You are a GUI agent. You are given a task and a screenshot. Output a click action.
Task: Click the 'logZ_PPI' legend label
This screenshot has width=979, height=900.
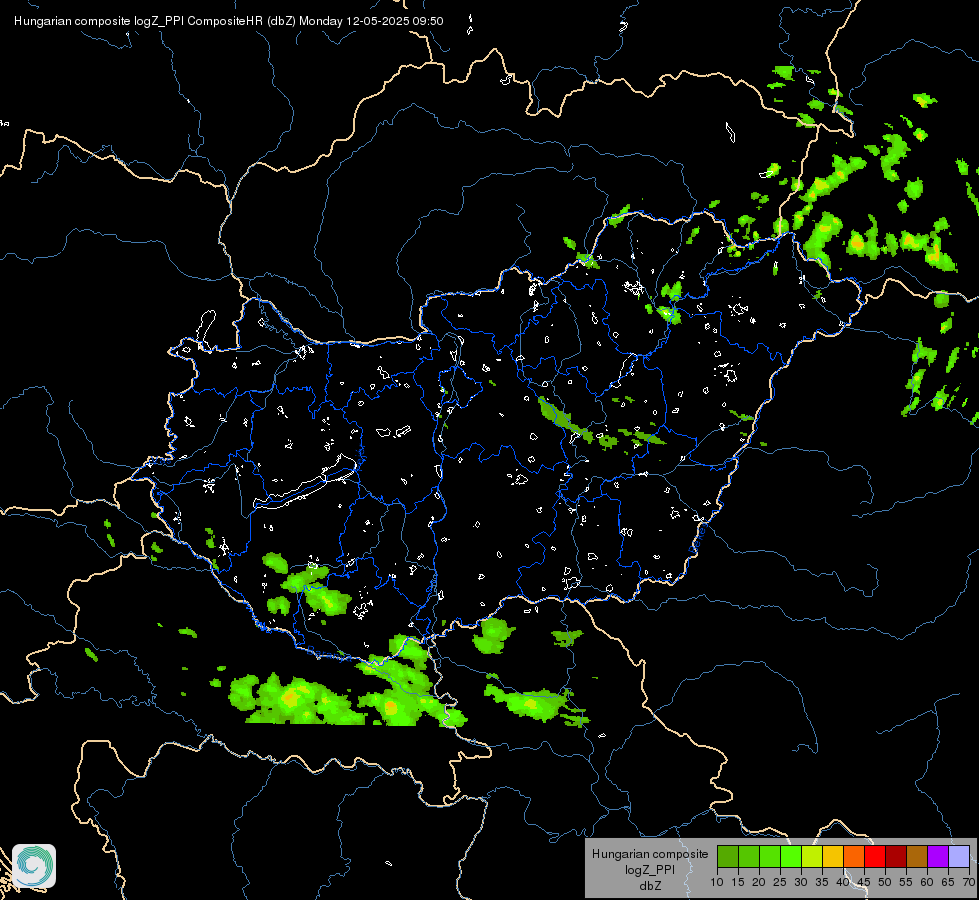[650, 869]
